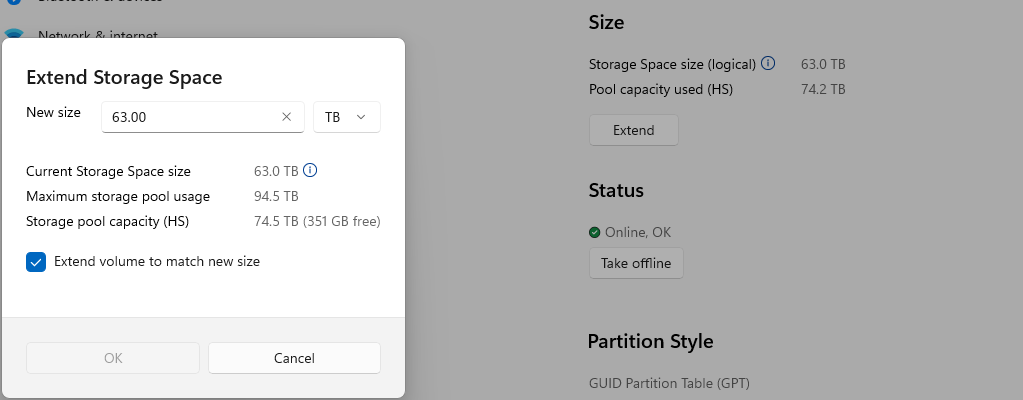The height and width of the screenshot is (400, 1023).
Task: Open Network & internet settings in sidebar
Action: click(97, 35)
